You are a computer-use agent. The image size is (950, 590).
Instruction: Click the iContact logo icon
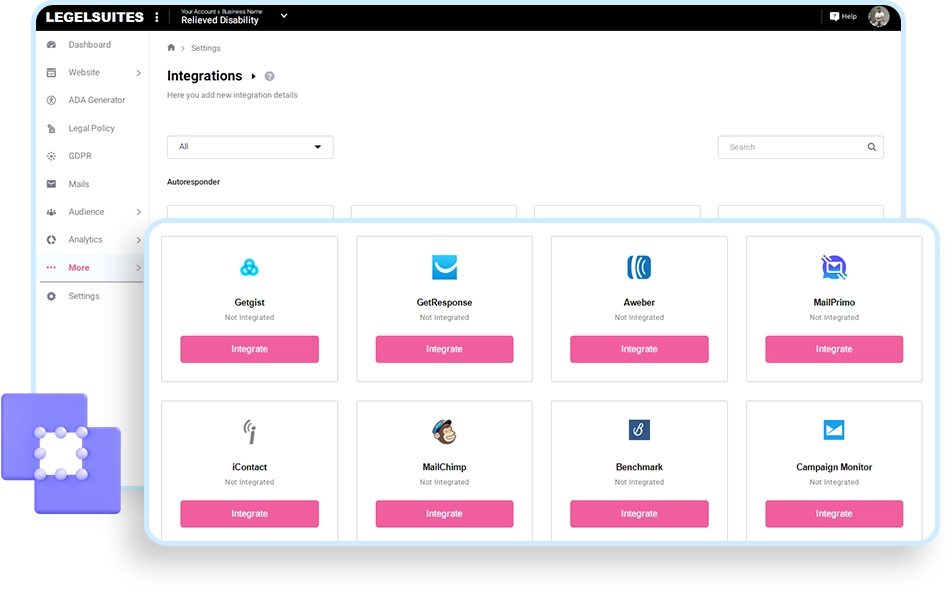pos(250,431)
